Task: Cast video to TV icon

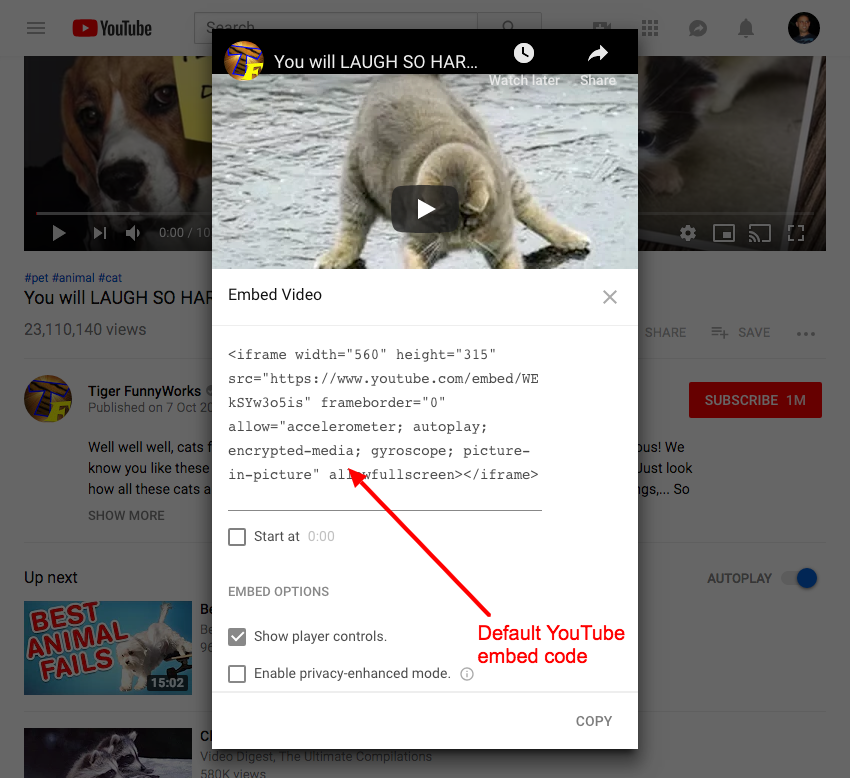Action: coord(759,233)
